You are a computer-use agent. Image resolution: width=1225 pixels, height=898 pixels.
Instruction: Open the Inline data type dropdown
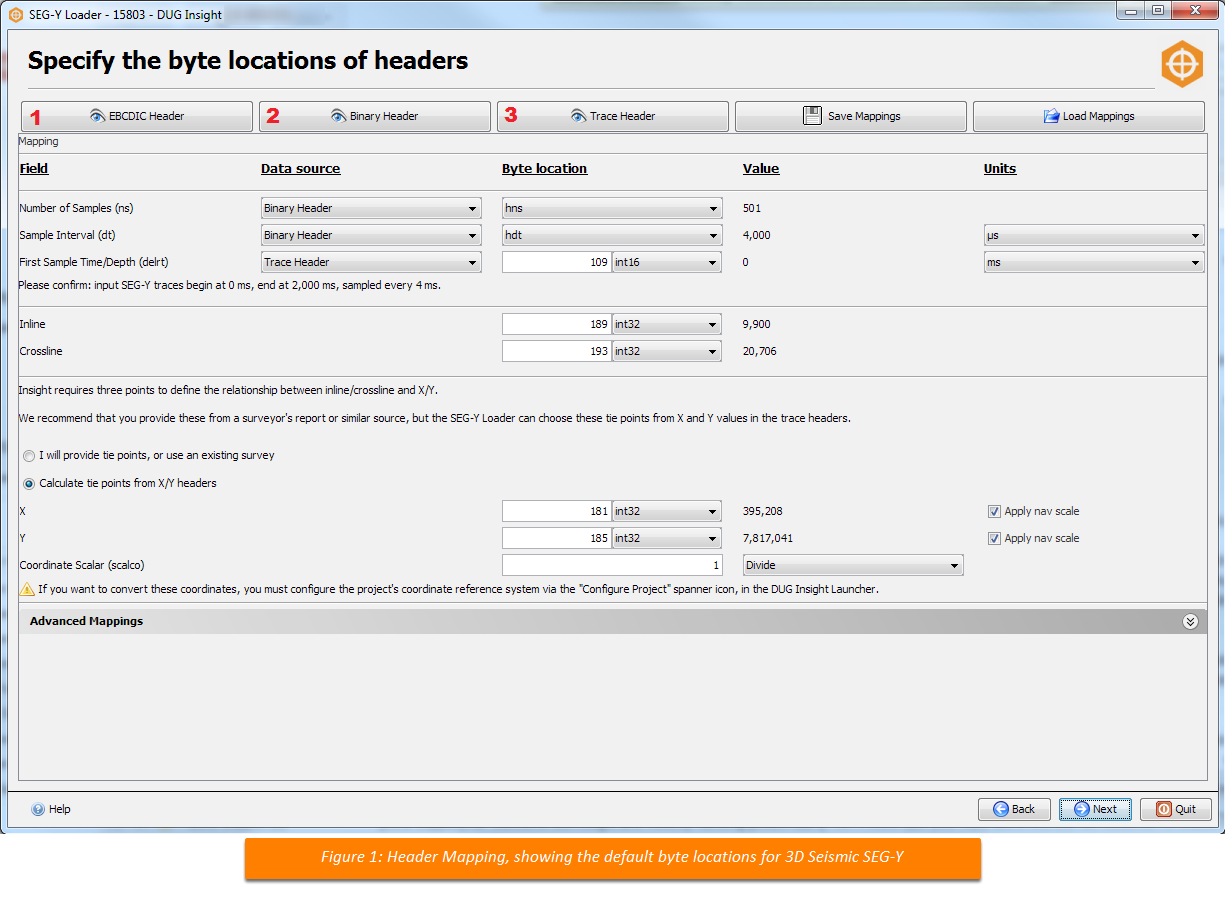(667, 324)
